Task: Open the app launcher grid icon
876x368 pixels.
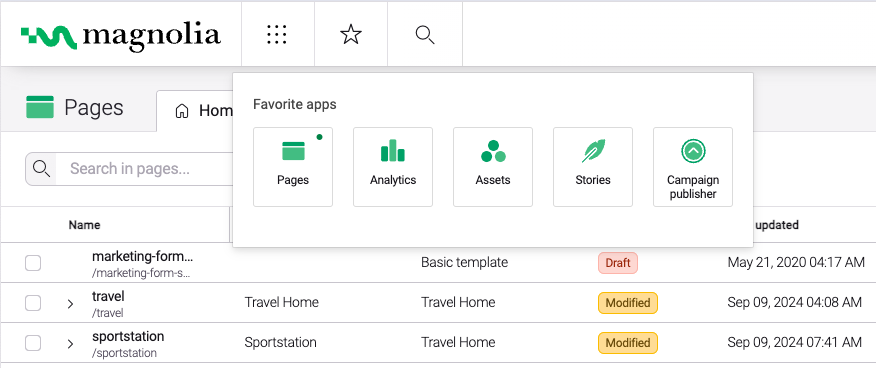Action: click(277, 35)
